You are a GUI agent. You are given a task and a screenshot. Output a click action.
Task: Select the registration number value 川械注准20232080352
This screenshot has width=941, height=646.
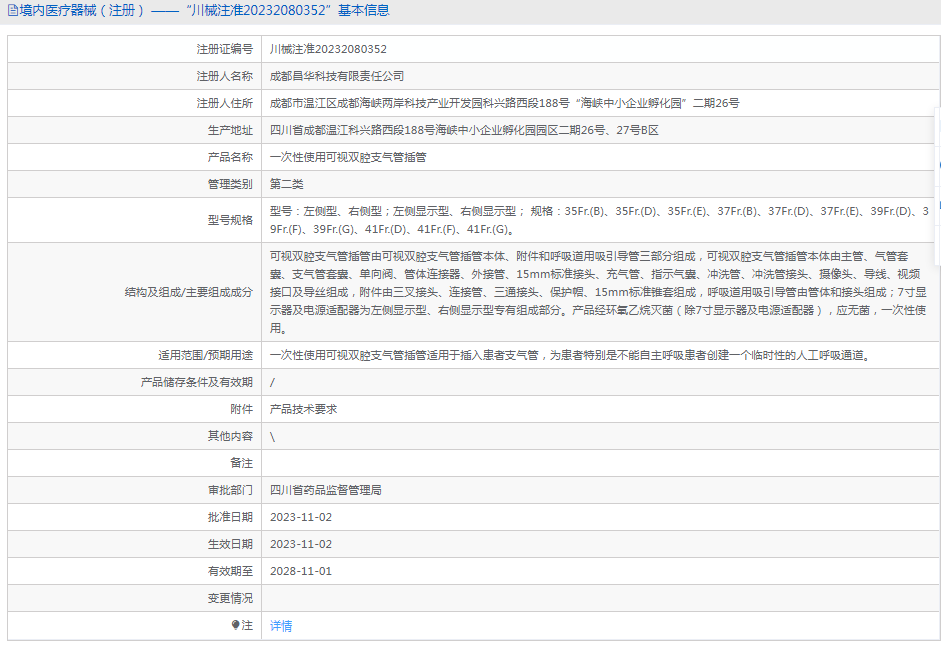(328, 49)
